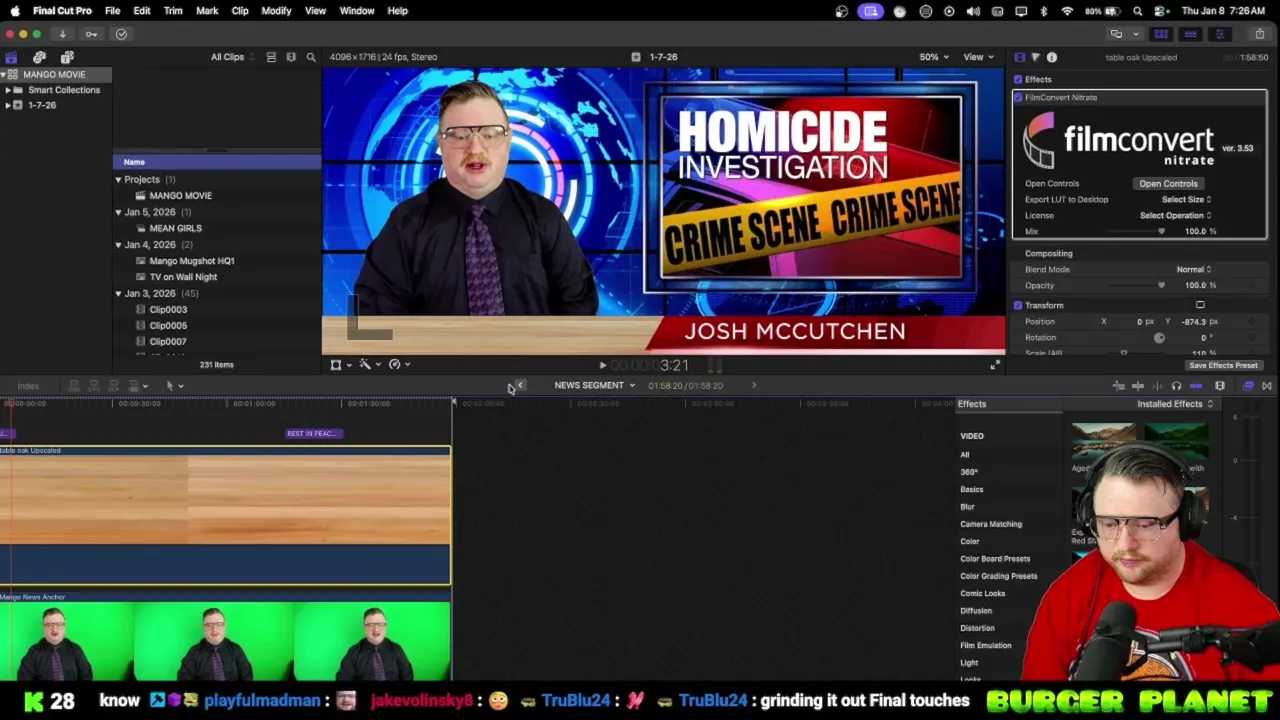The image size is (1280, 720).
Task: Open Titles and Generators sidebar
Action: (x=67, y=57)
